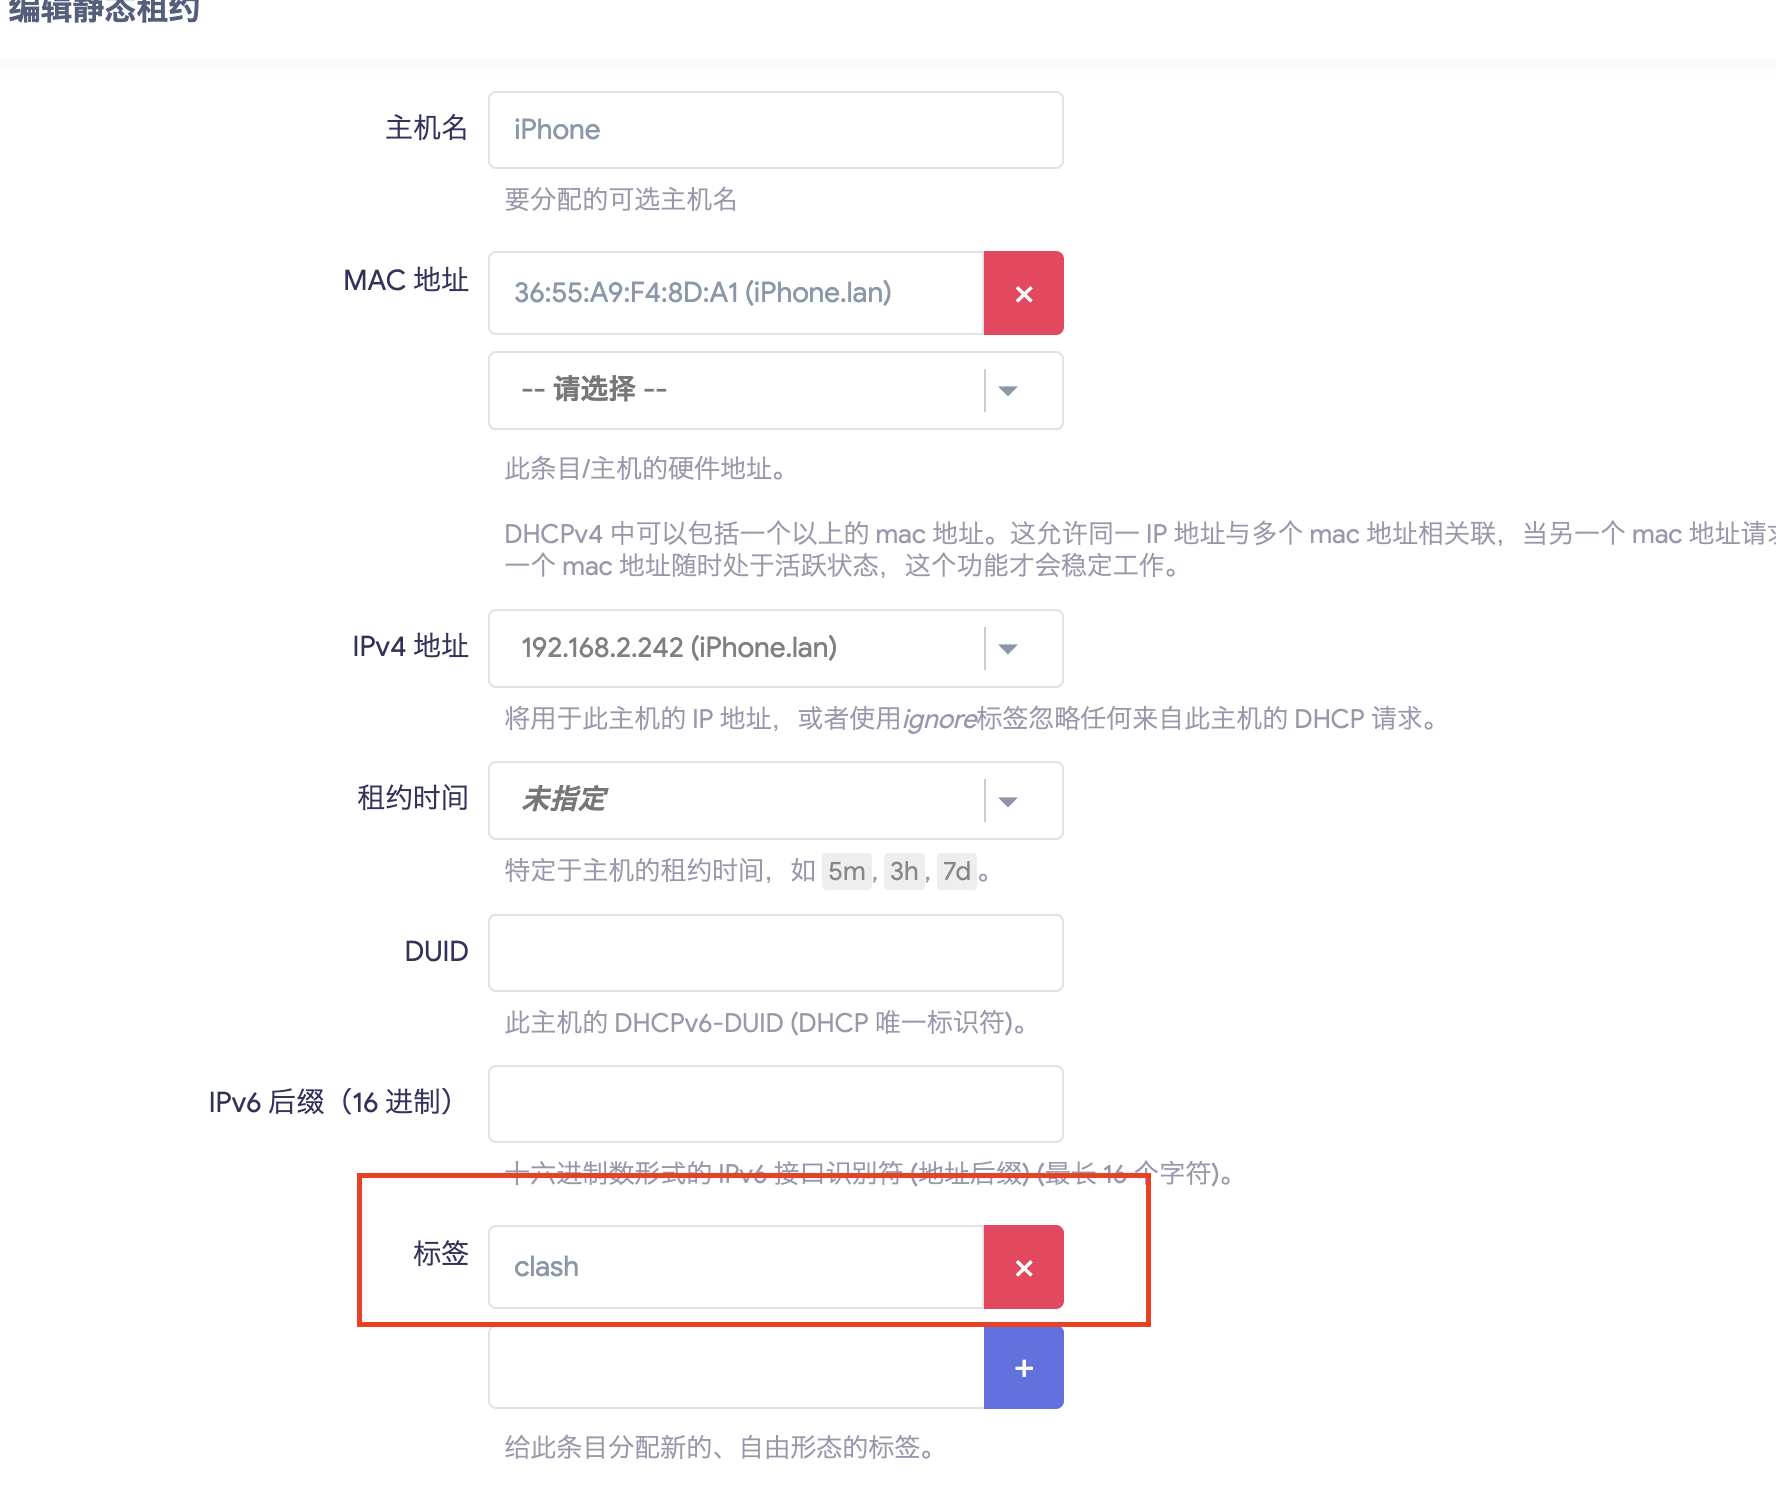Click the 租约时间 label
The image size is (1776, 1486).
[x=412, y=798]
